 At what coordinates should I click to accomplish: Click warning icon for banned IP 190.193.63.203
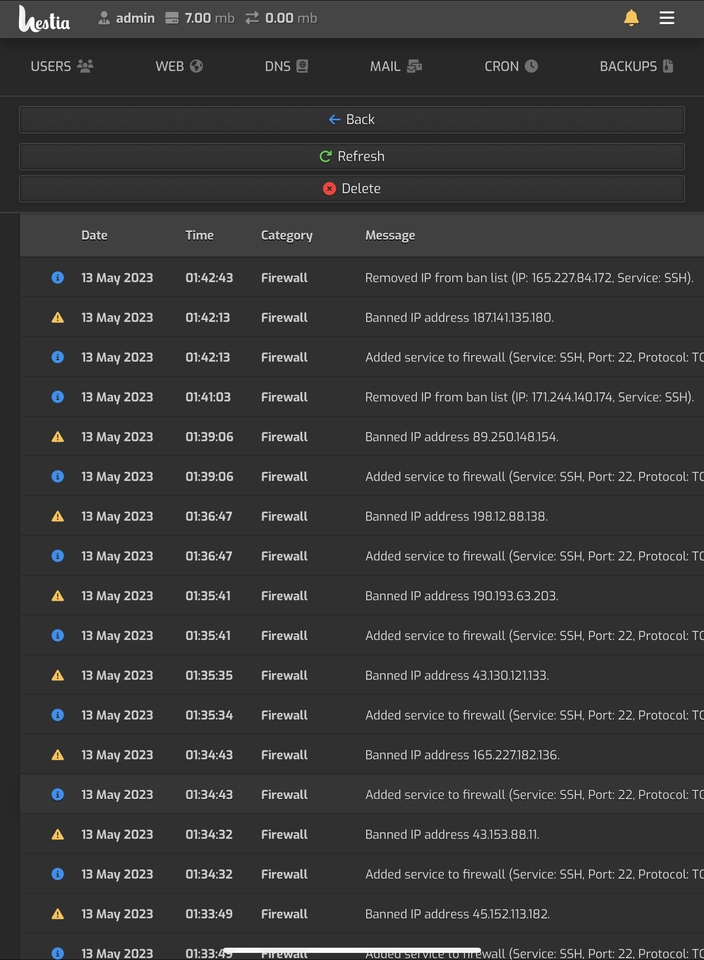click(x=58, y=596)
